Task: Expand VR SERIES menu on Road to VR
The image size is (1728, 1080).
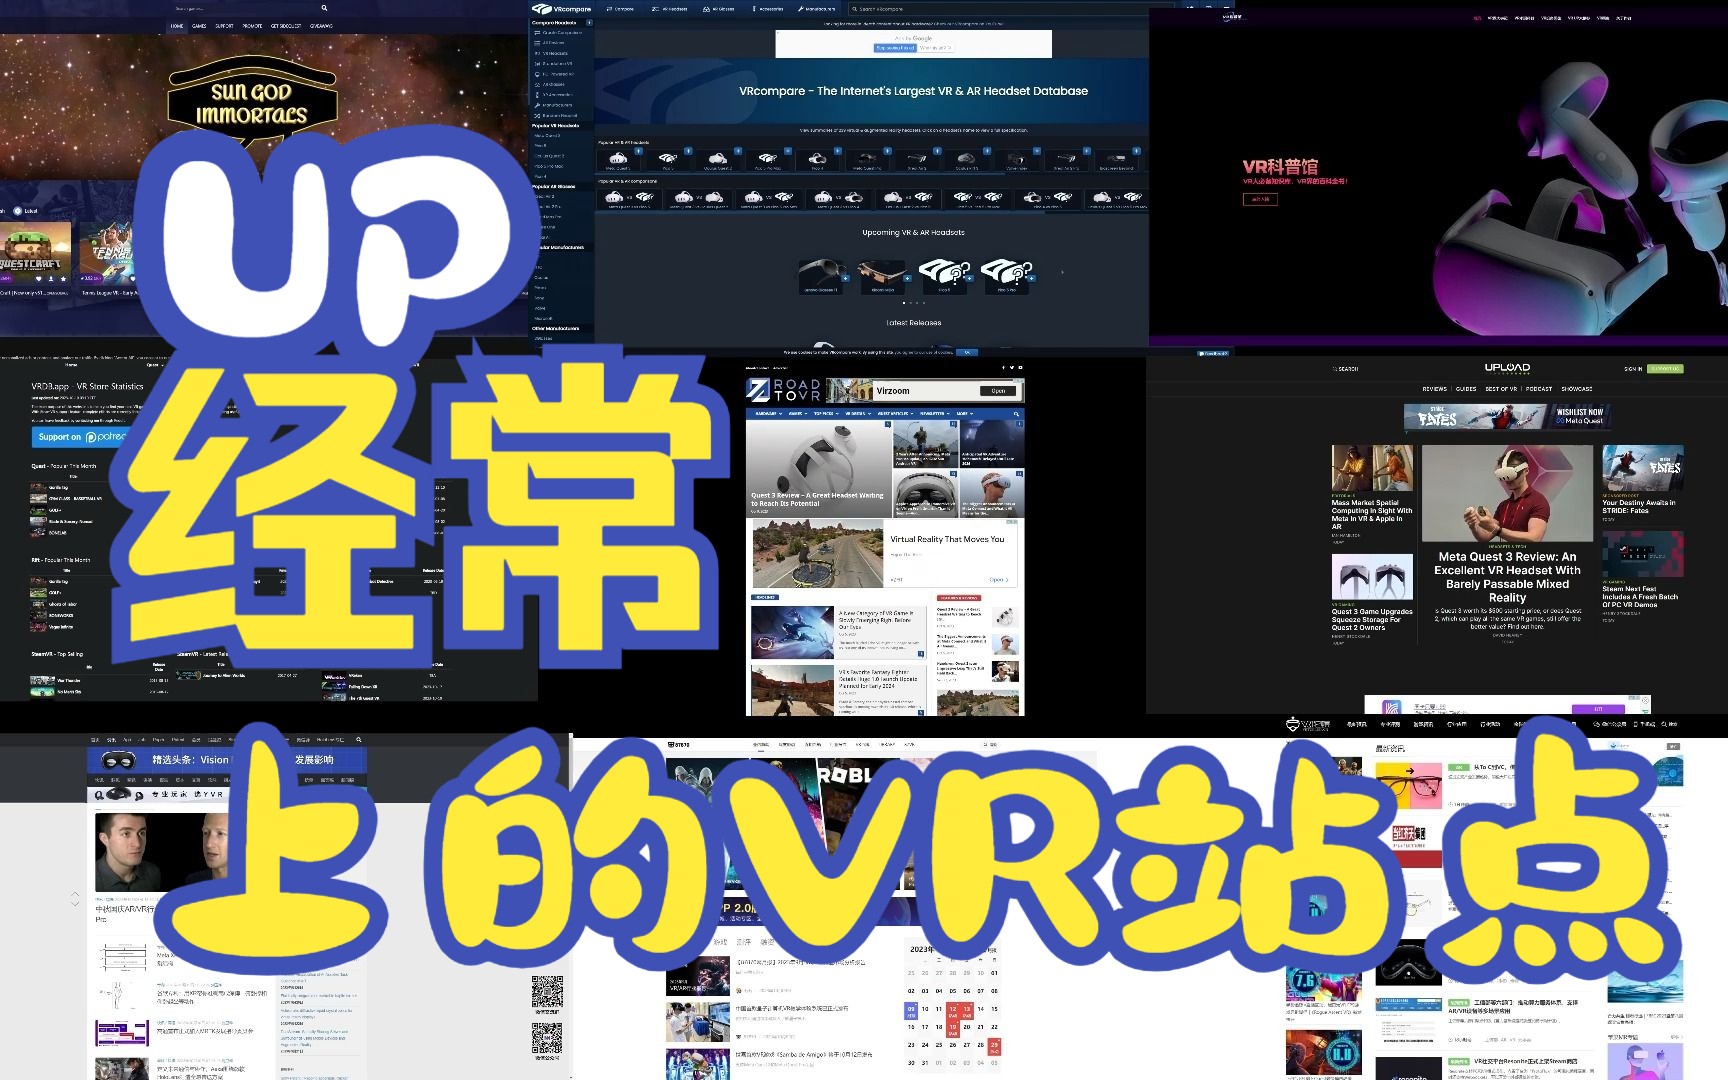Action: point(857,413)
